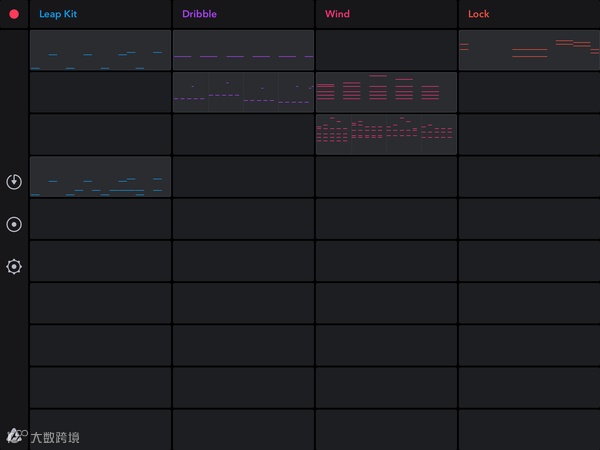Open the metronome/tempo dial icon
Image resolution: width=600 pixels, height=450 pixels.
(x=14, y=182)
